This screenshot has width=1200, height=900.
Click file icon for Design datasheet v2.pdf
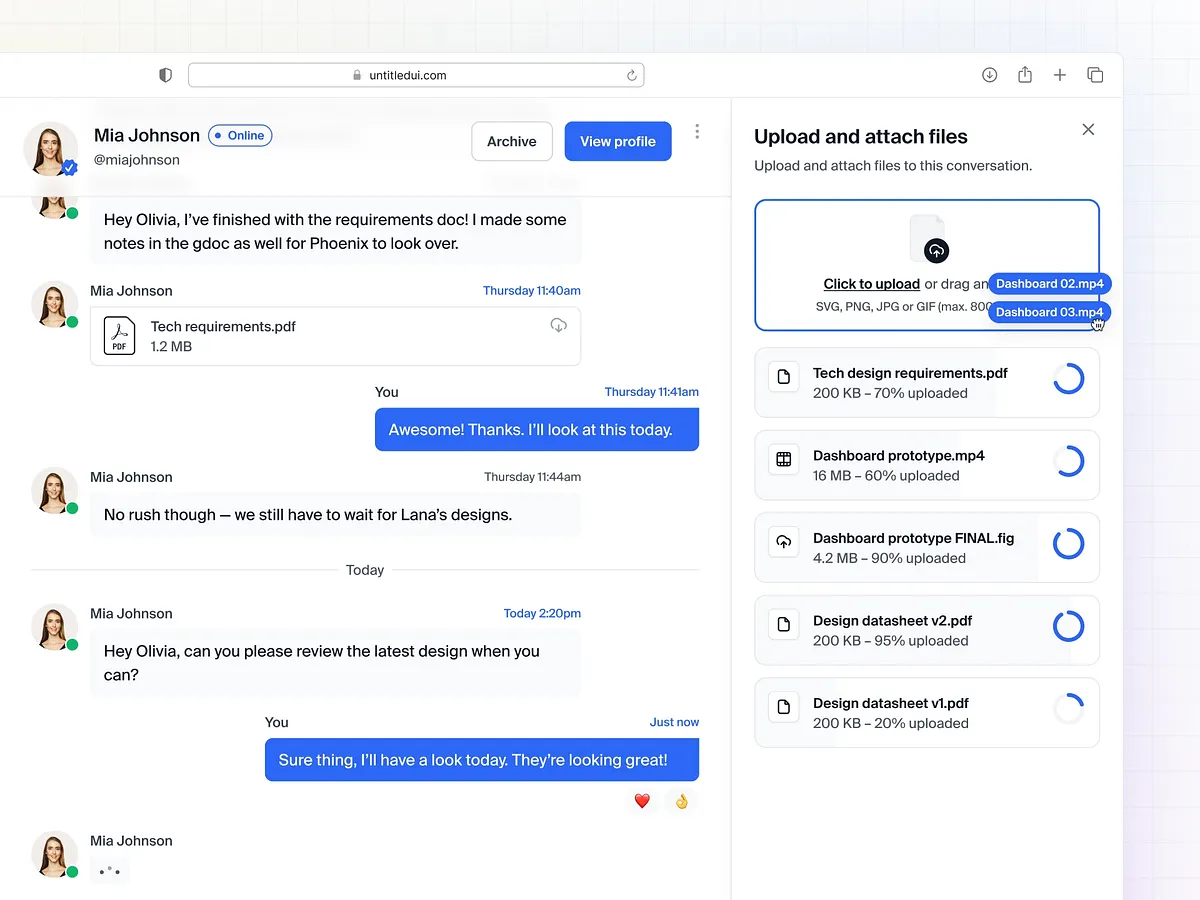click(784, 624)
